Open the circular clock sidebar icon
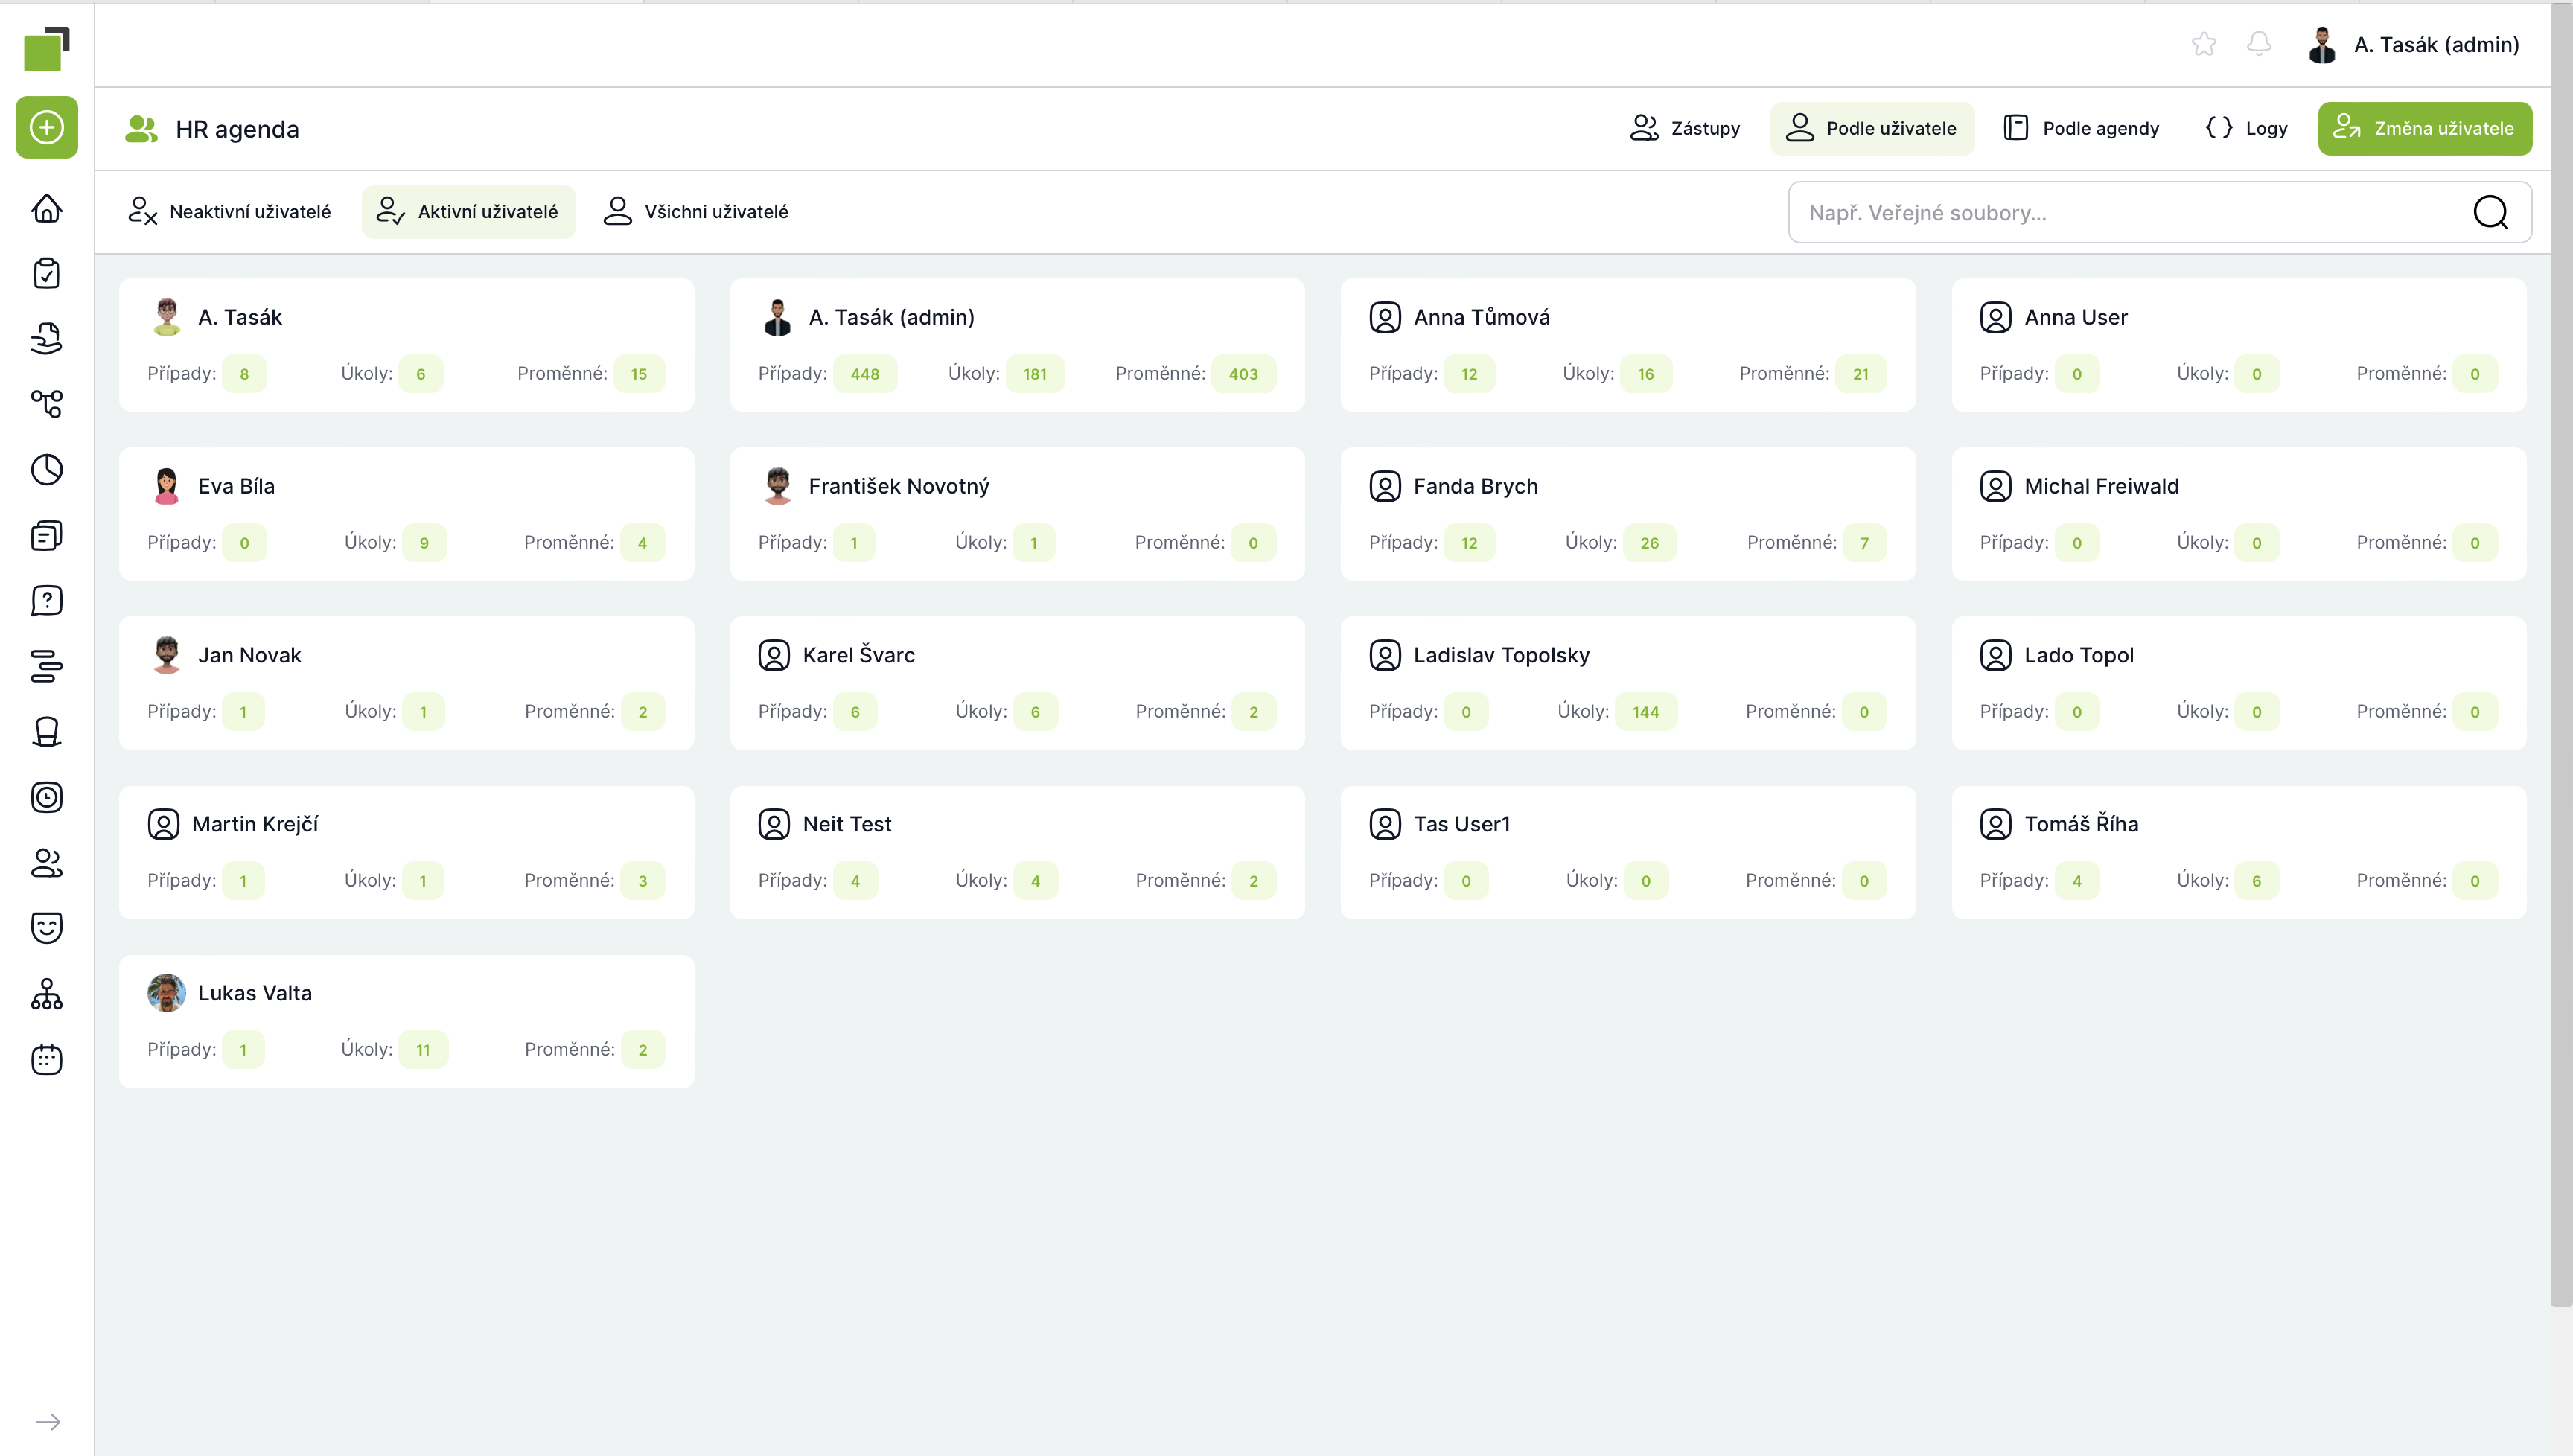Image resolution: width=2573 pixels, height=1456 pixels. (46, 797)
